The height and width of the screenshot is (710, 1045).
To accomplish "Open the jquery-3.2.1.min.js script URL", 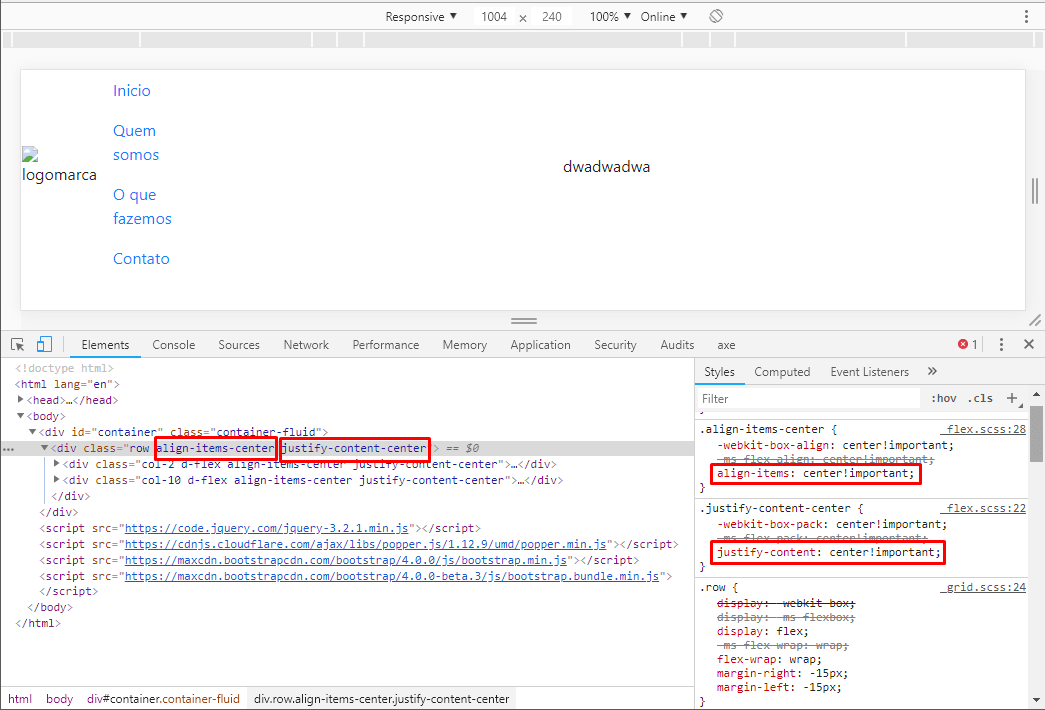I will point(267,528).
